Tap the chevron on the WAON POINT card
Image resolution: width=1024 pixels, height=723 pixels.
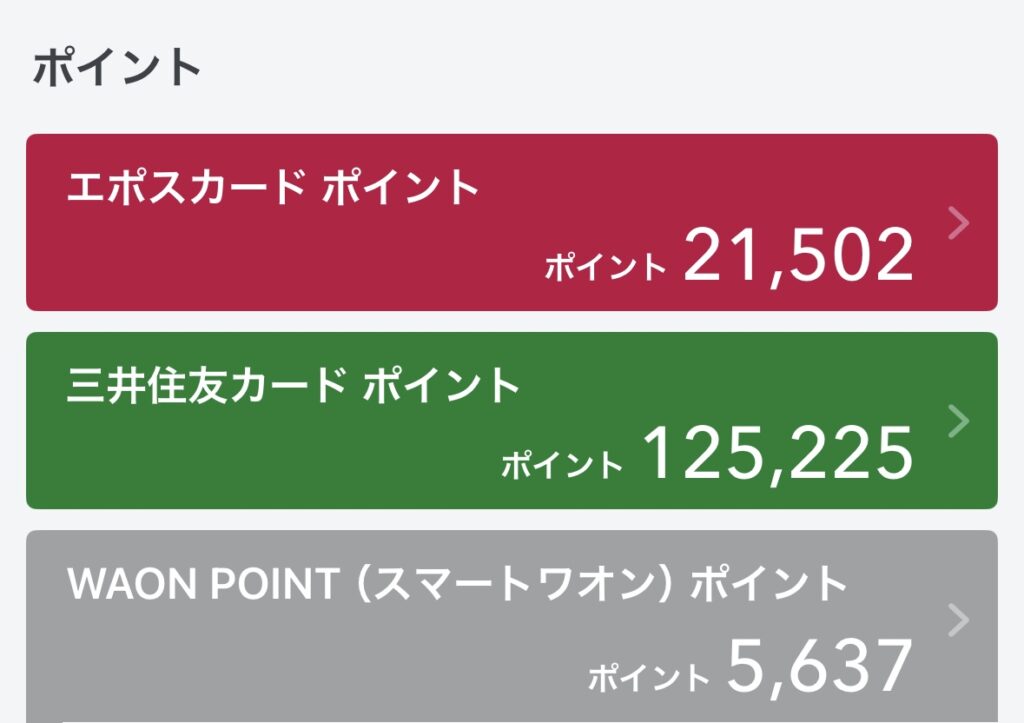pos(958,620)
